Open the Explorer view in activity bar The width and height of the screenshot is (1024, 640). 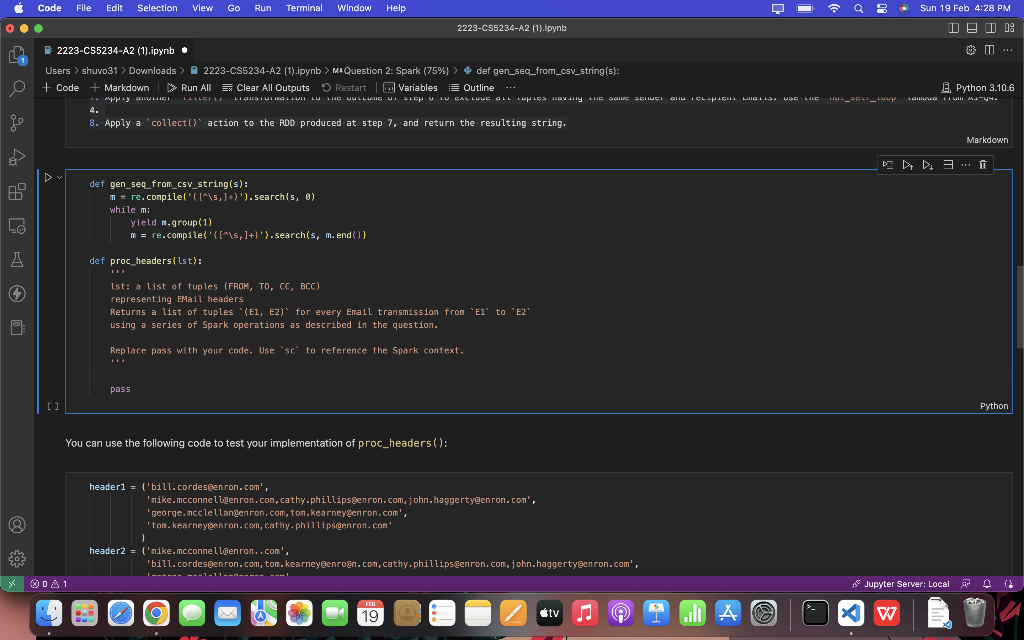tap(17, 55)
